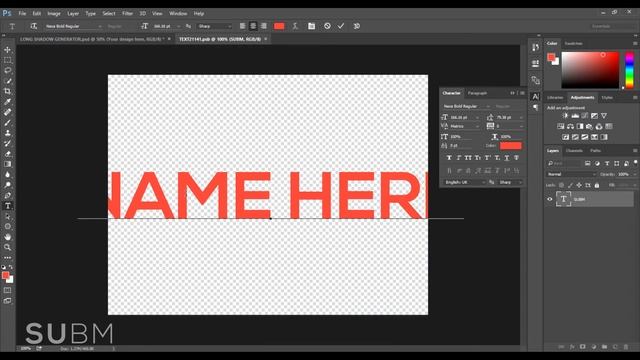Open Character panel font family dropdown
This screenshot has width=640, height=360.
pyautogui.click(x=487, y=106)
